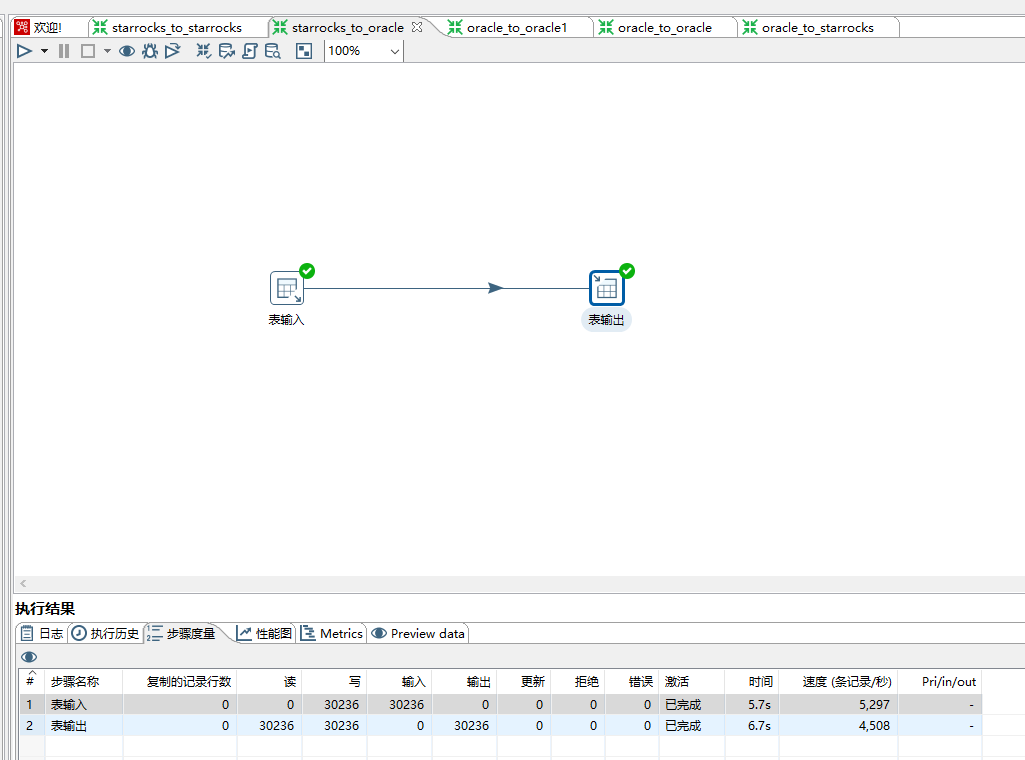Image resolution: width=1025 pixels, height=760 pixels.
Task: Toggle the eye icon in step metrics panel
Action: point(29,657)
